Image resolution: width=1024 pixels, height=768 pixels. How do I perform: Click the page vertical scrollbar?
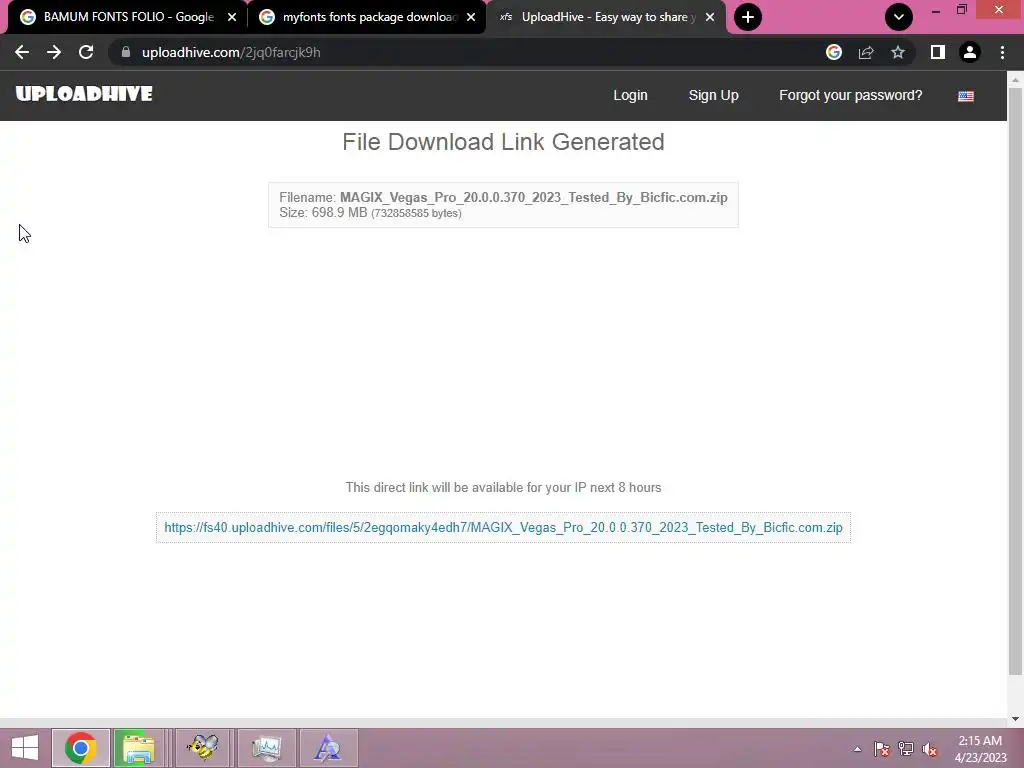pos(1015,380)
